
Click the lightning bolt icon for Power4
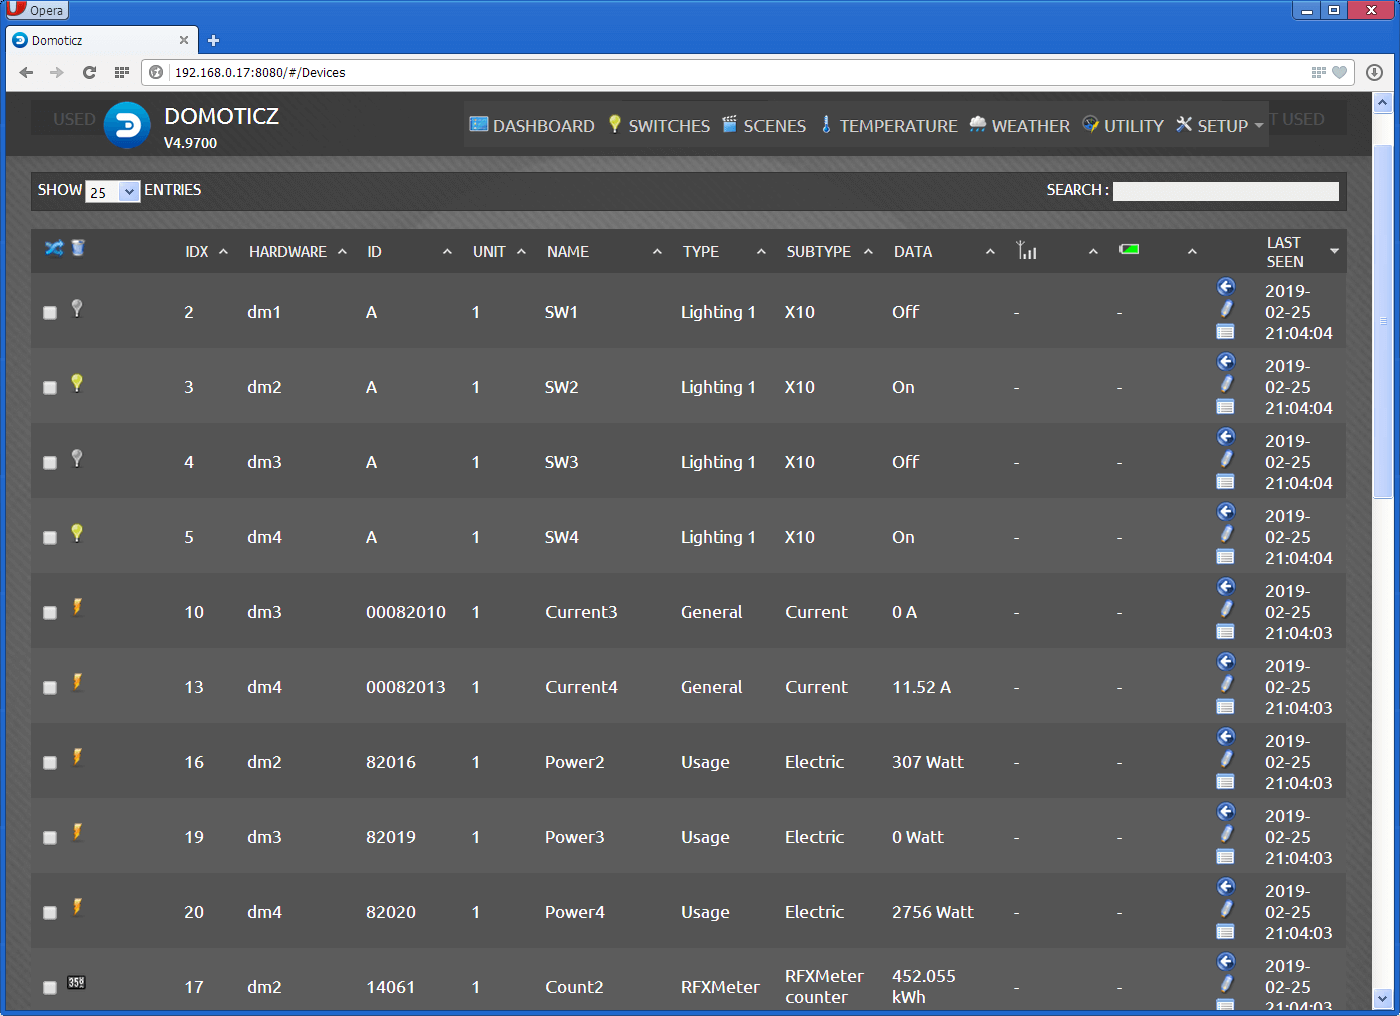[x=77, y=908]
